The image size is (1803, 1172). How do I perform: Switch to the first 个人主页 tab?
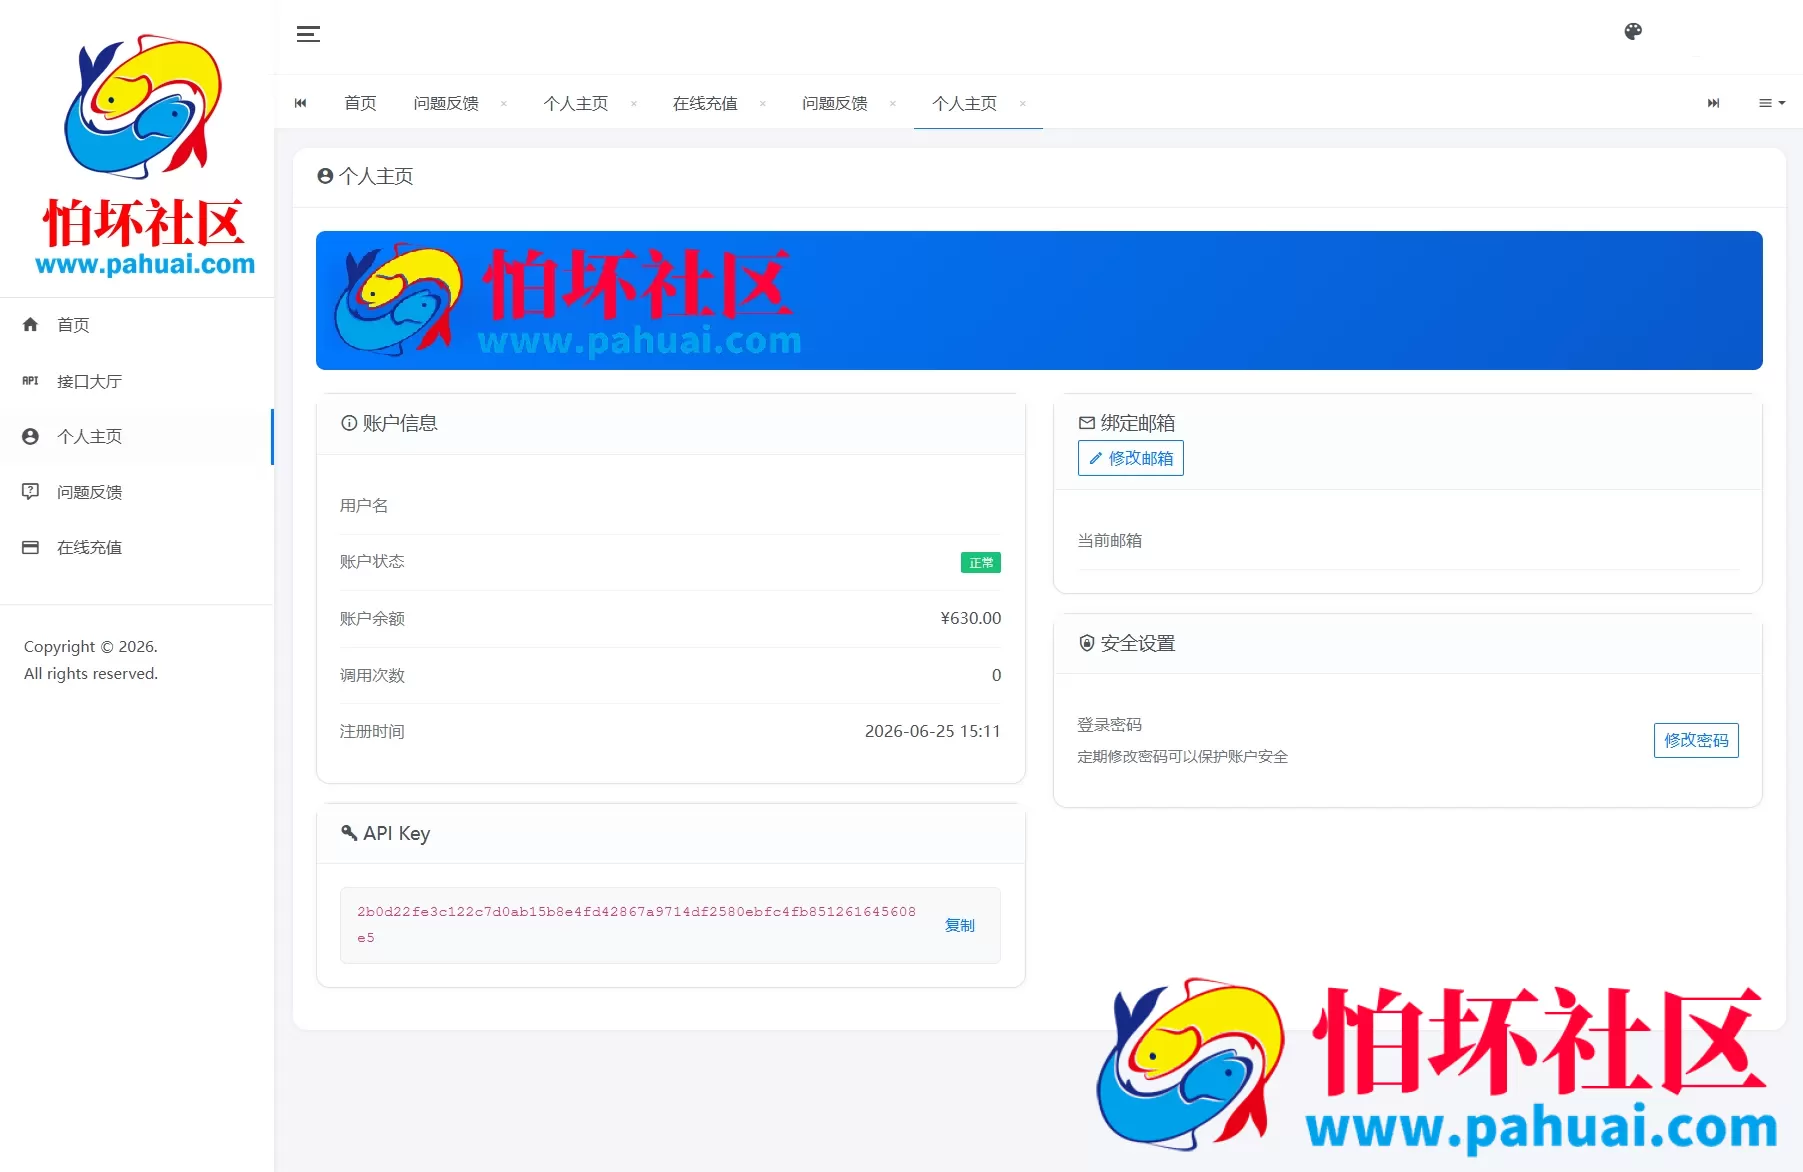[576, 103]
